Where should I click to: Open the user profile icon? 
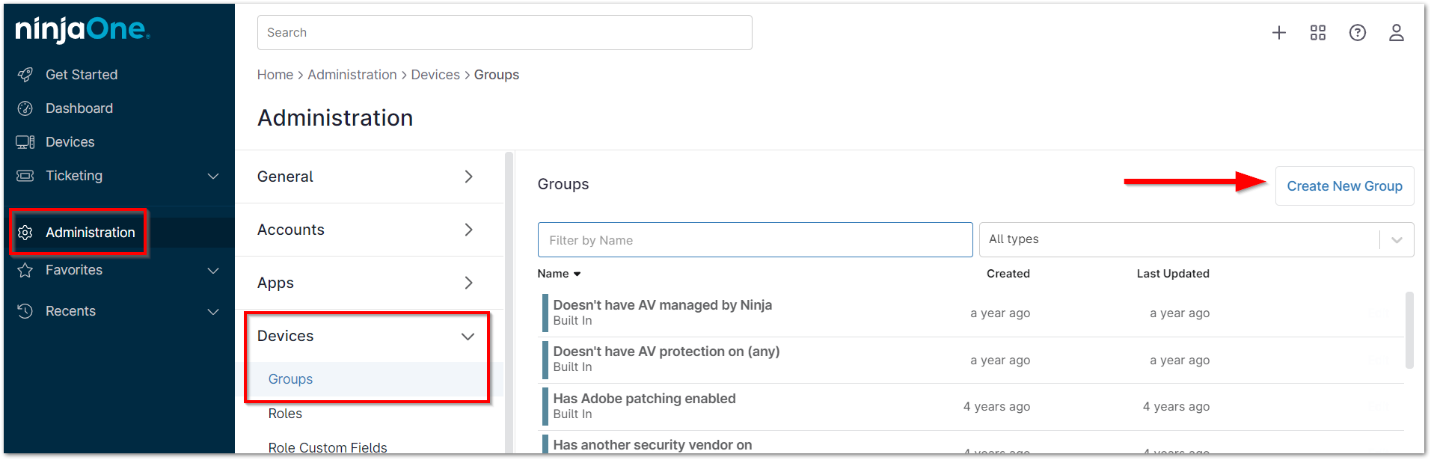1396,33
